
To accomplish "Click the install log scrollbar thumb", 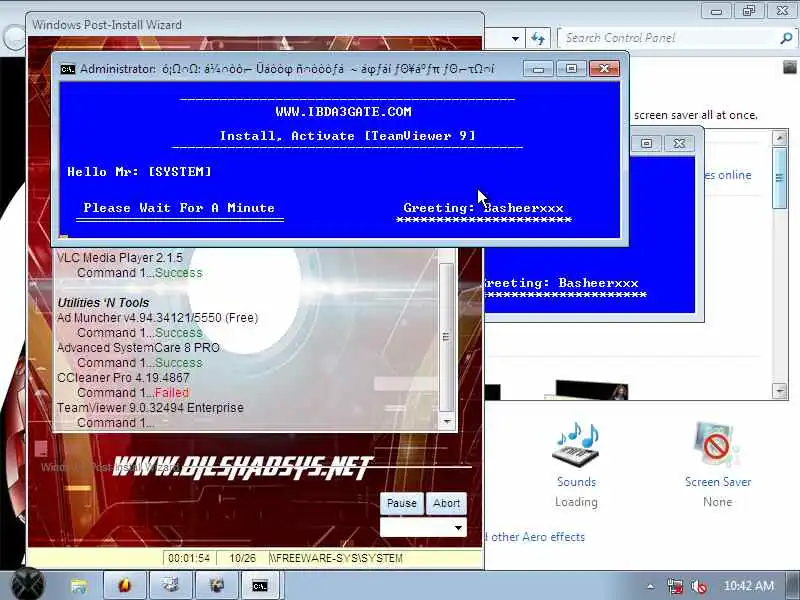I will (446, 337).
